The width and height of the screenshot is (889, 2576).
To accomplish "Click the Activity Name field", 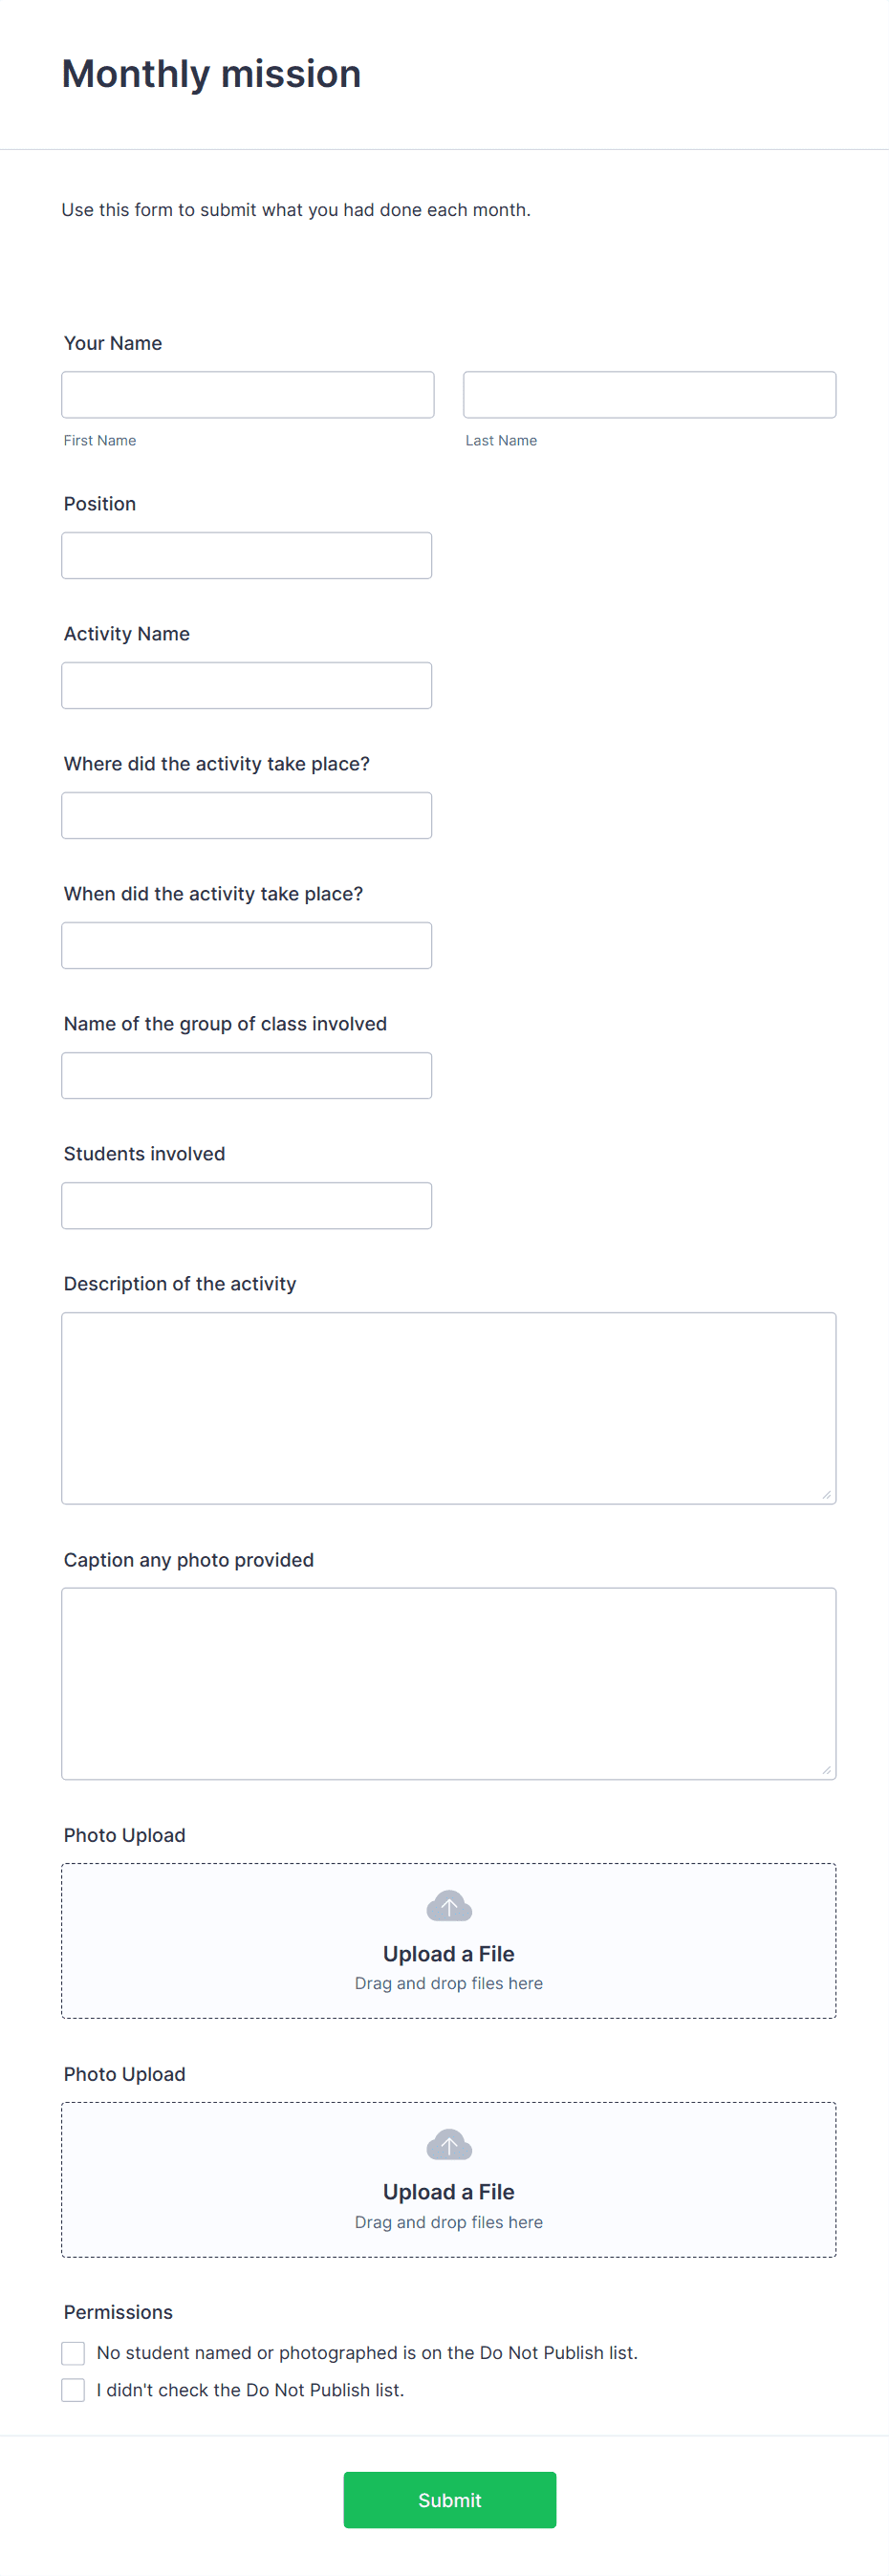I will pos(247,685).
